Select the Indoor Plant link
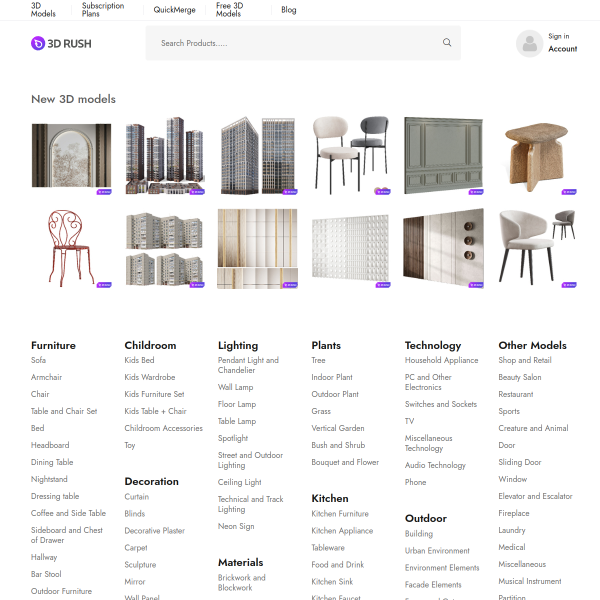Image resolution: width=600 pixels, height=600 pixels. [332, 377]
